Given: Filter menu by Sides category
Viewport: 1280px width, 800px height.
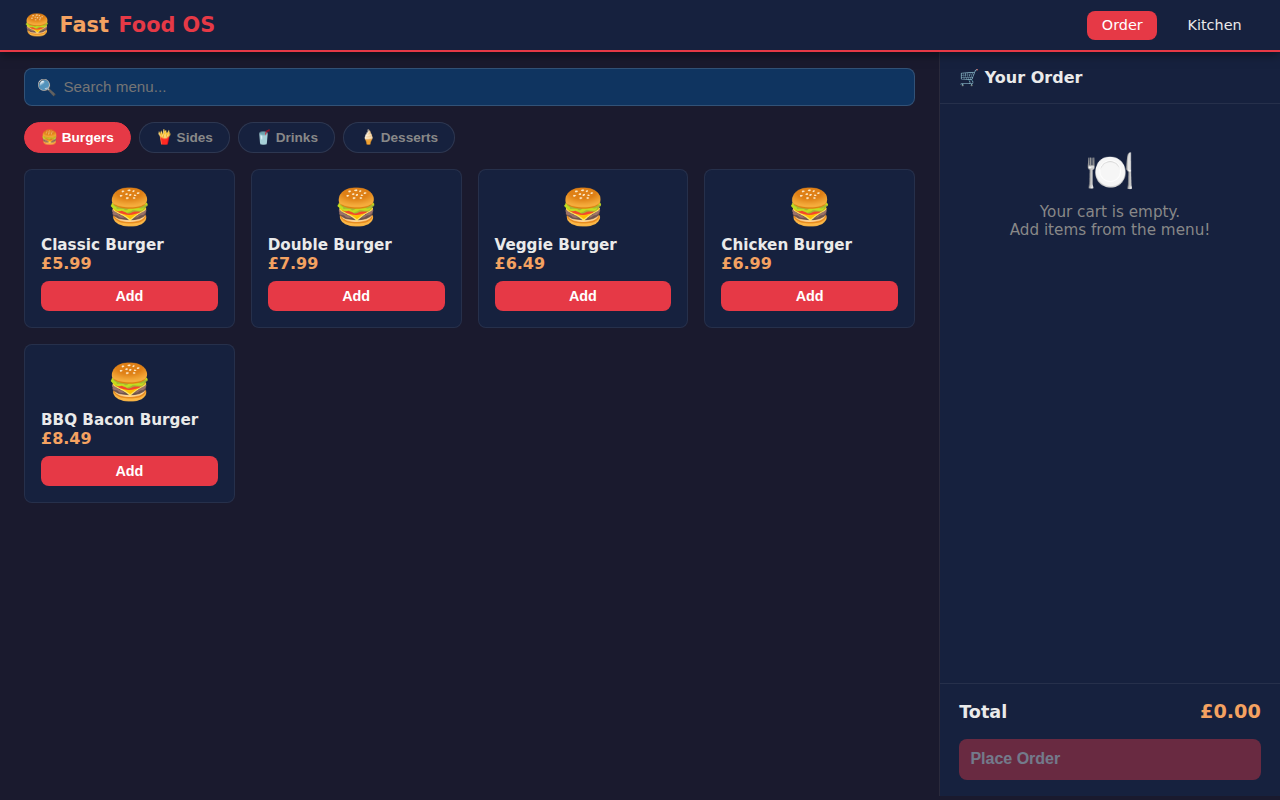Looking at the screenshot, I should tap(184, 137).
